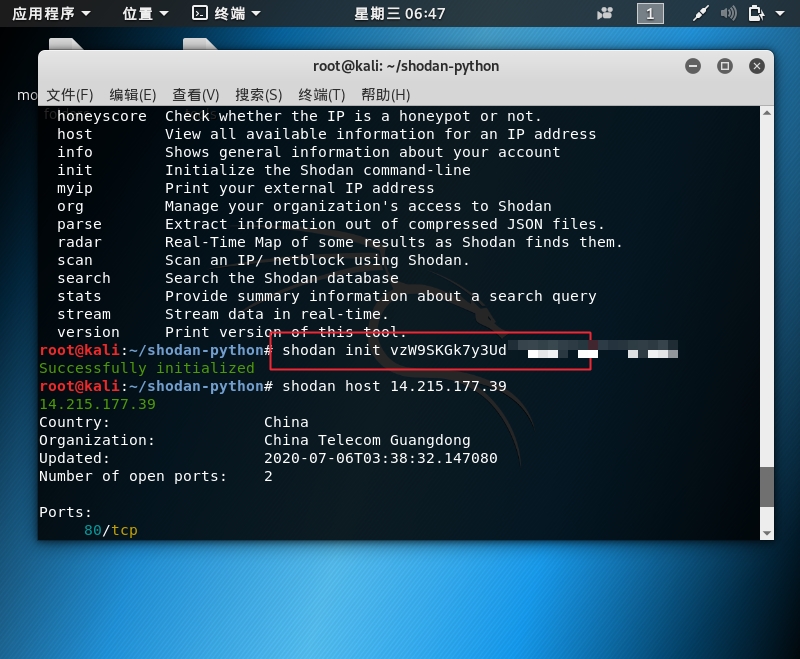Screen dimensions: 800x659
Task: Click the 'radar' command text
Action: 79,242
